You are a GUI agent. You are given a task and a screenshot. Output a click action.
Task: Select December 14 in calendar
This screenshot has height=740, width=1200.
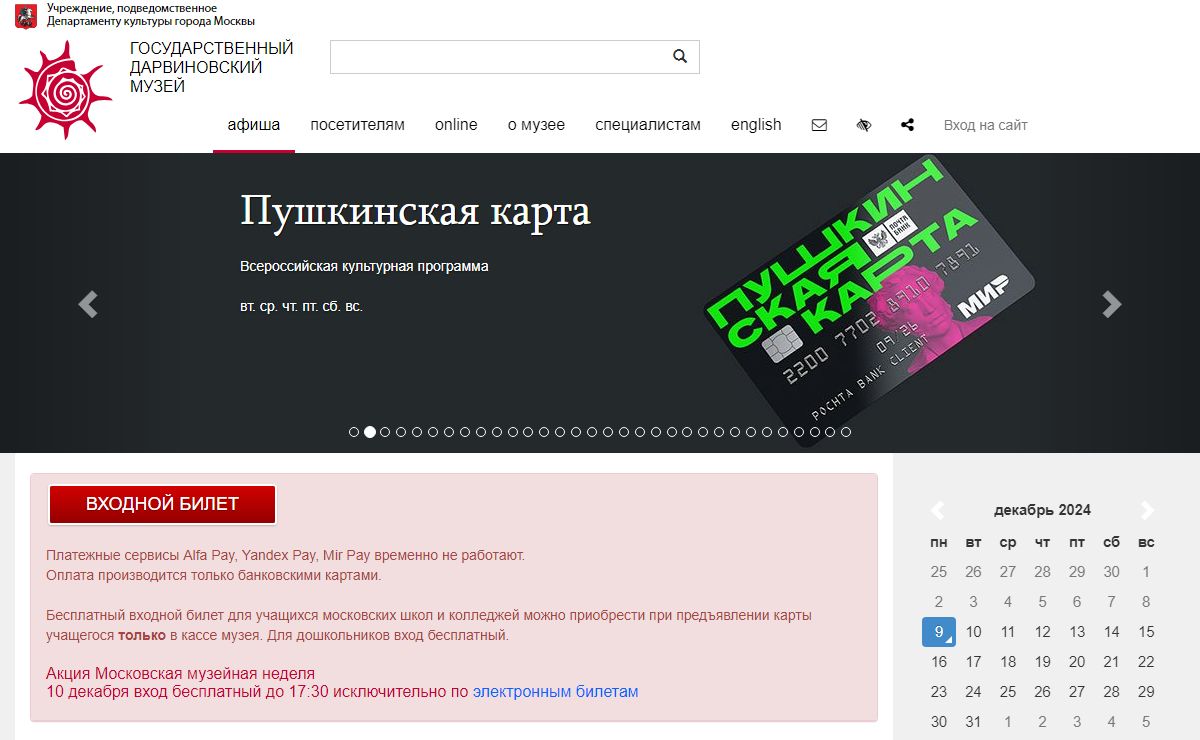click(1112, 632)
